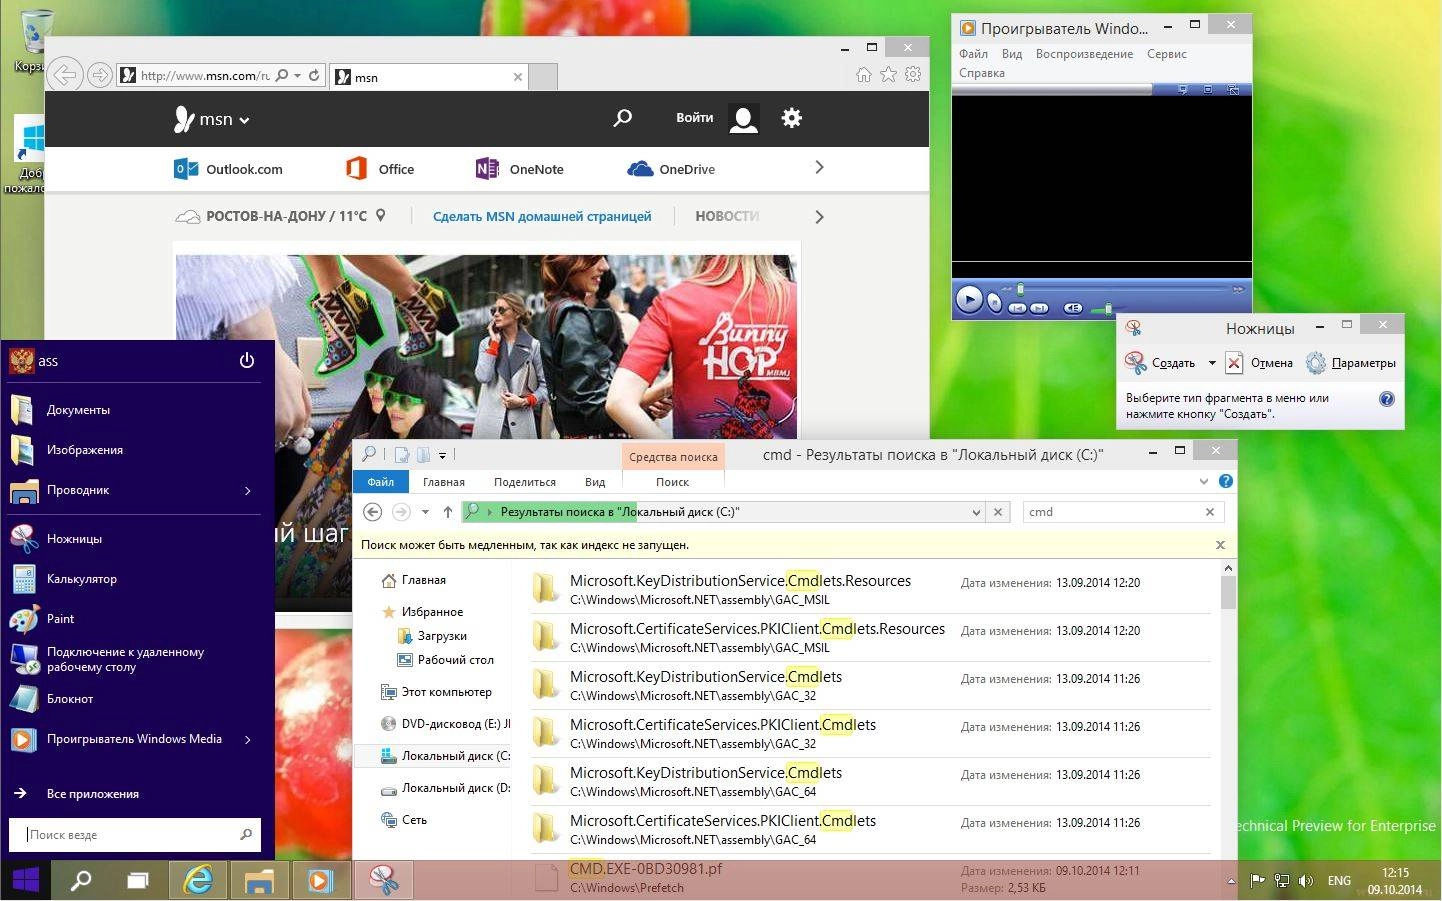Switch to Главная ribbon tab
1442x901 pixels.
(x=443, y=482)
